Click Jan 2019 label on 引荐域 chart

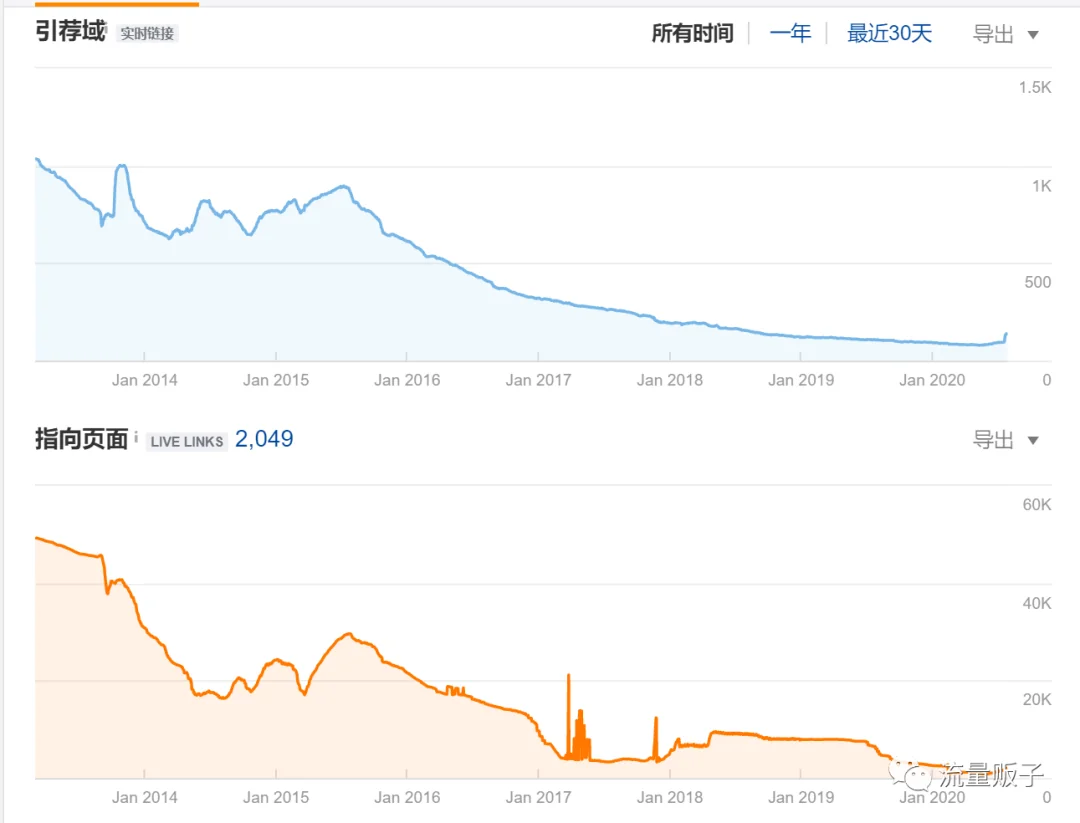[x=800, y=380]
